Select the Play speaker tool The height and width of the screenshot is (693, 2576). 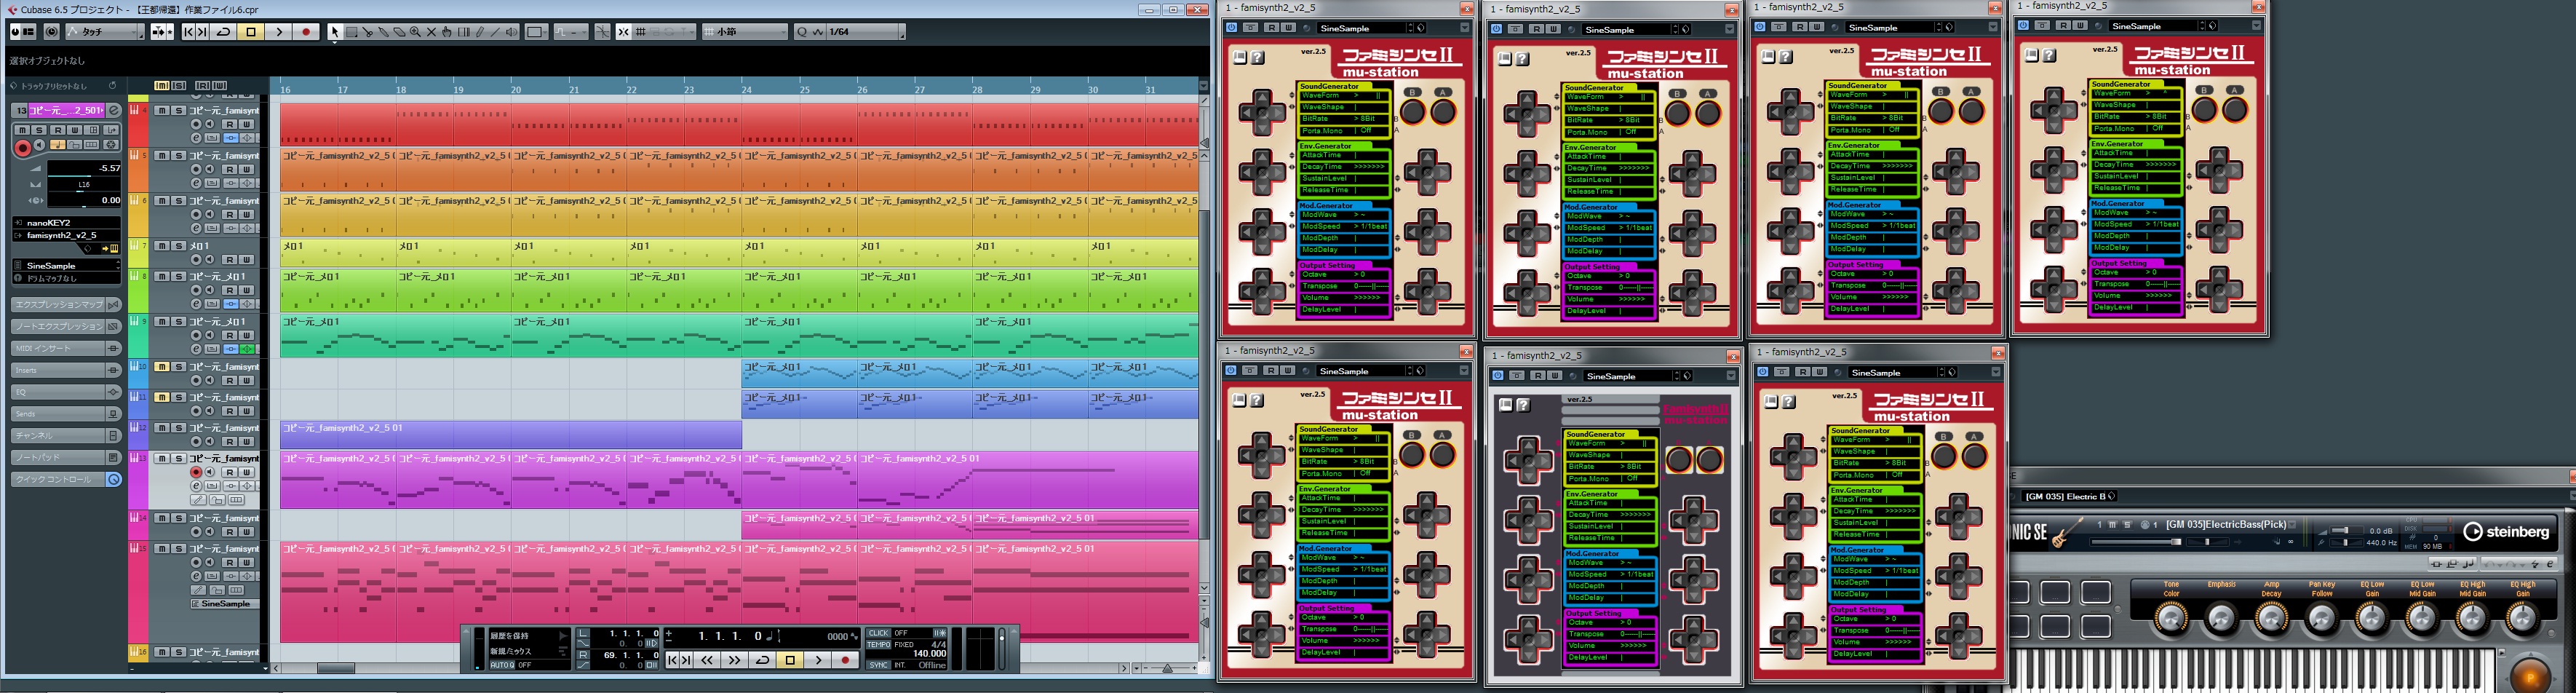tap(512, 32)
